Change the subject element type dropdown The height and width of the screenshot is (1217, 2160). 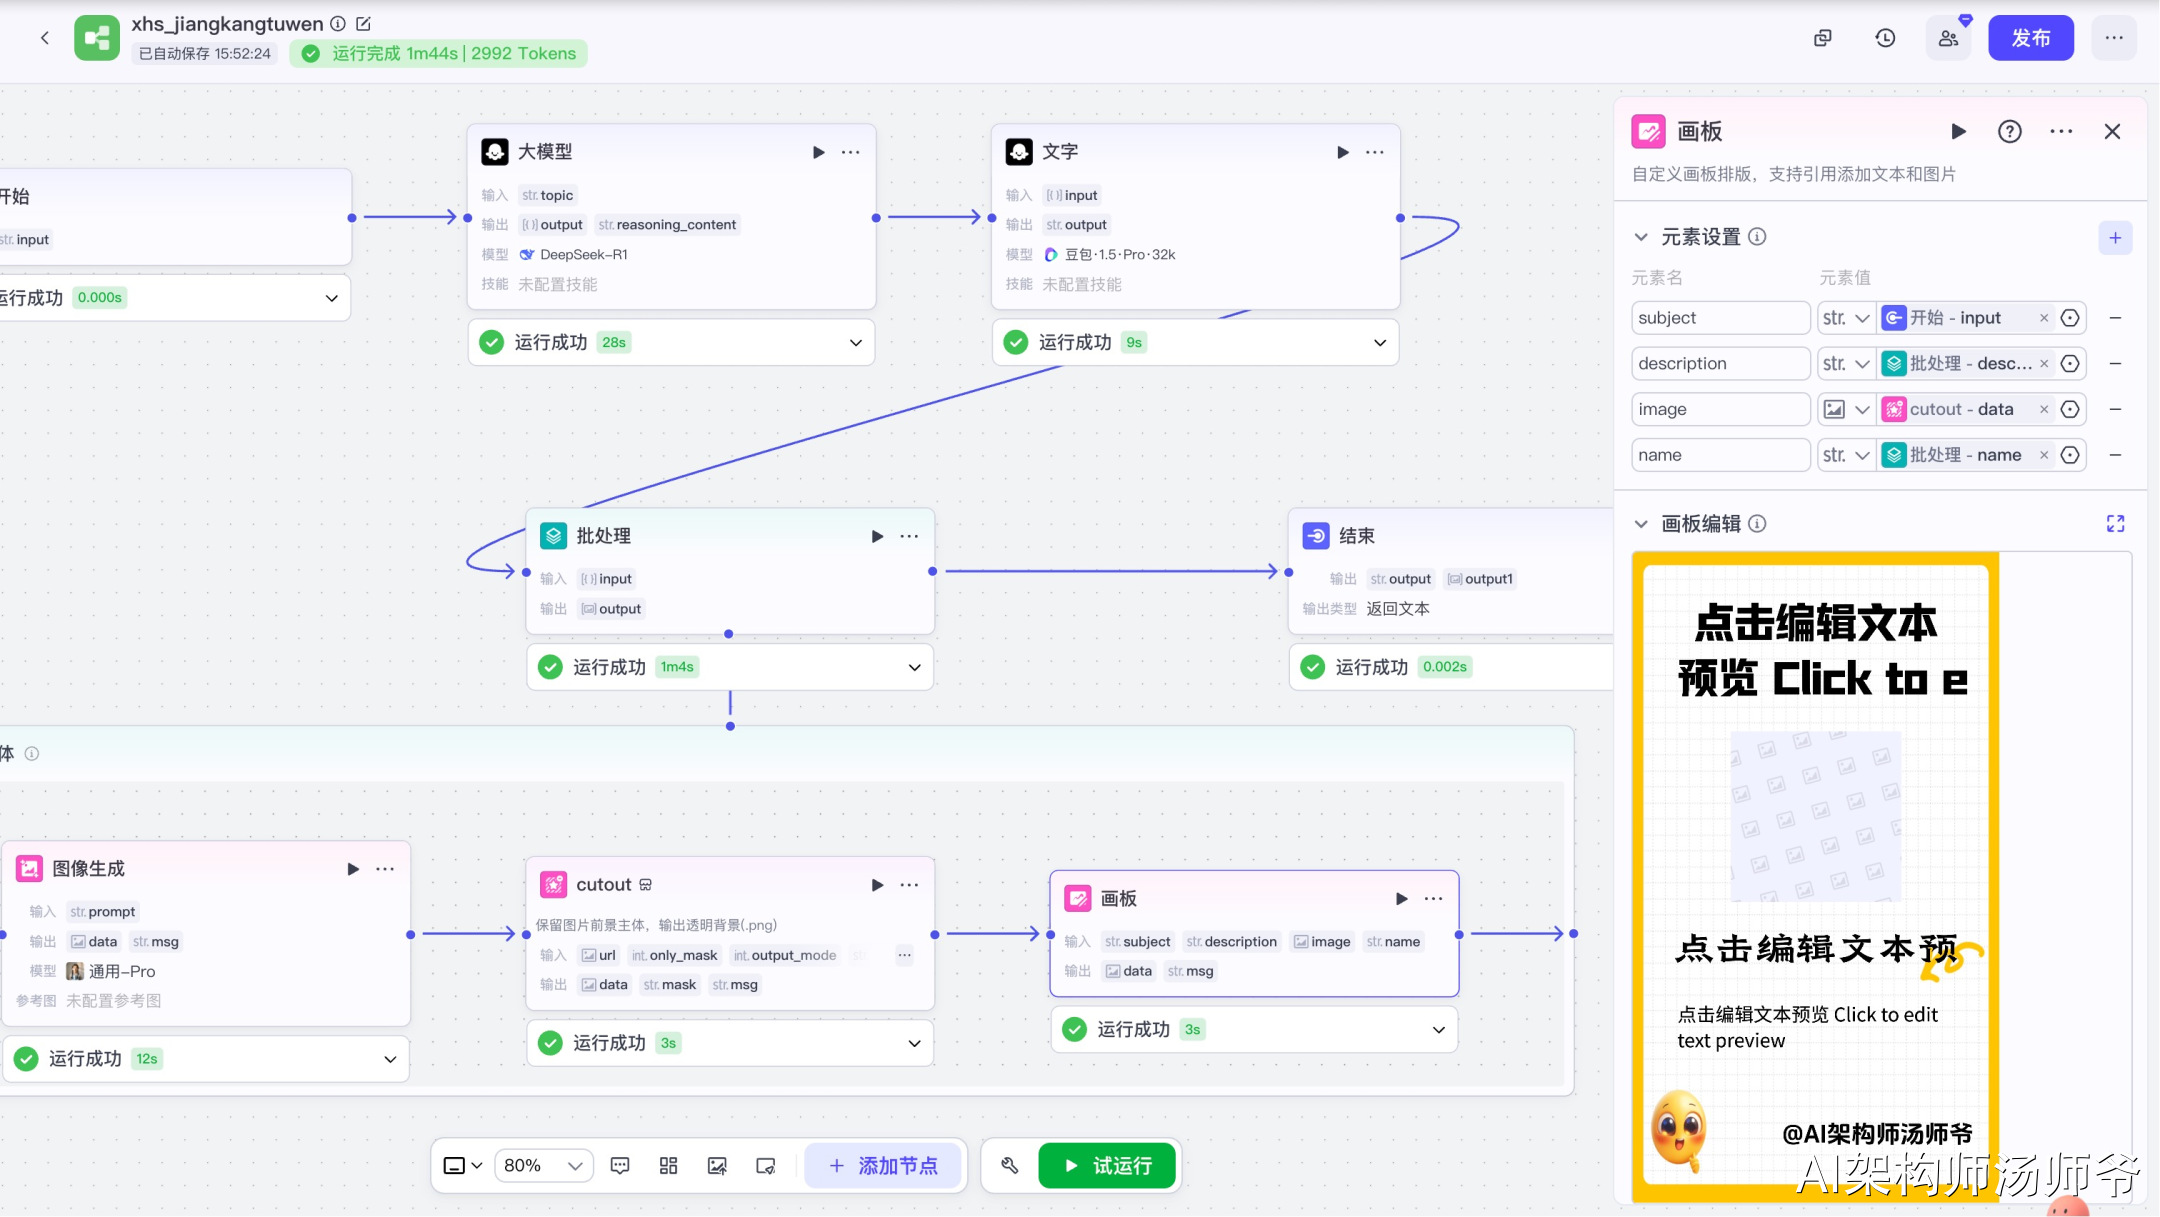click(1845, 318)
